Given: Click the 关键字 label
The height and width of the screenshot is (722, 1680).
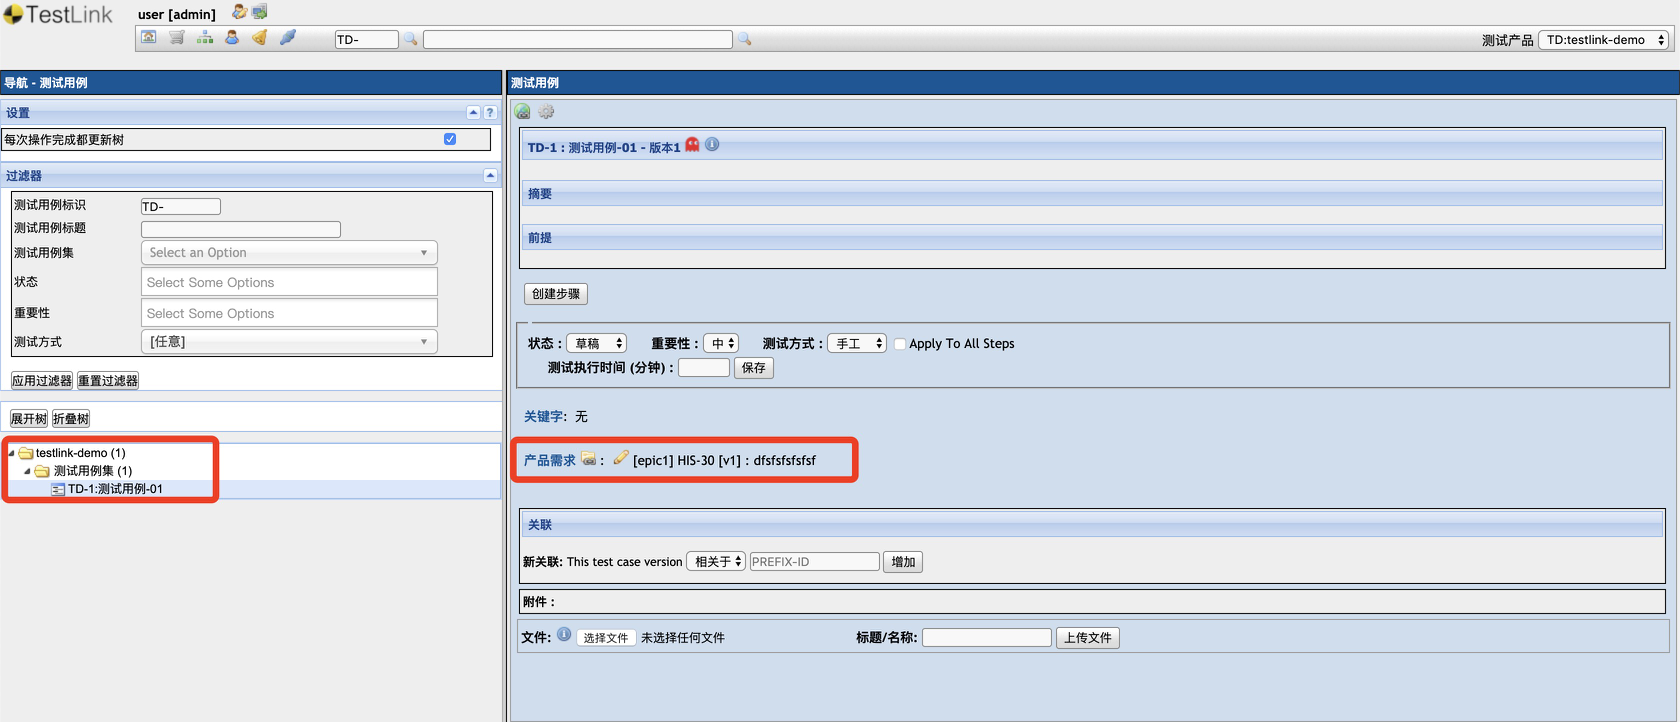Looking at the screenshot, I should [546, 417].
